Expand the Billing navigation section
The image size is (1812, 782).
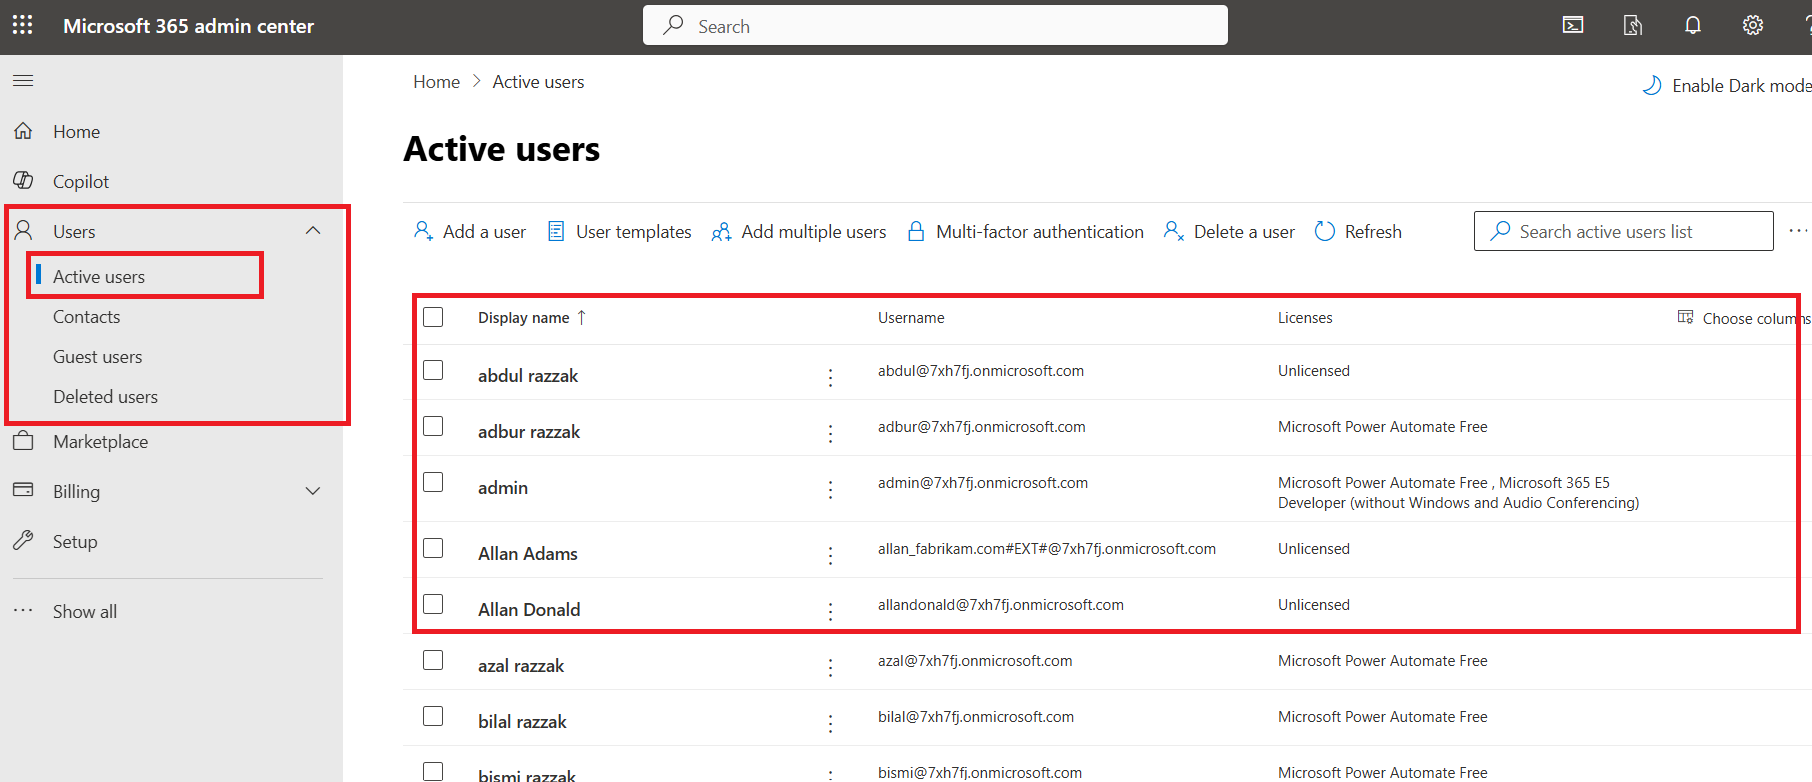click(x=313, y=491)
